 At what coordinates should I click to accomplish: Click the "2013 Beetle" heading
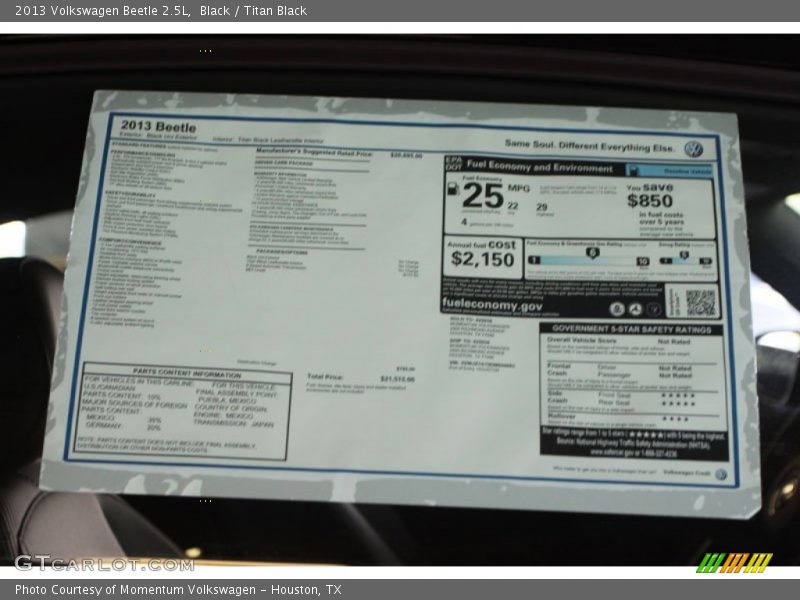pos(158,126)
